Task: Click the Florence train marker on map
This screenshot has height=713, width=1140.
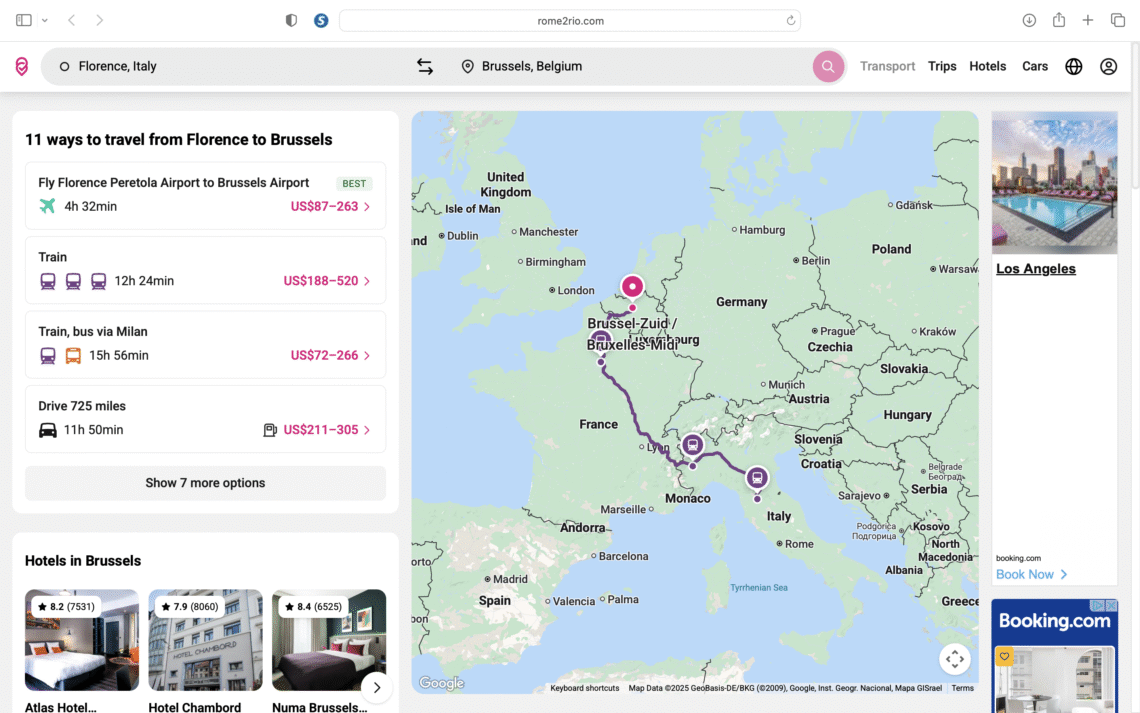Action: pyautogui.click(x=757, y=478)
